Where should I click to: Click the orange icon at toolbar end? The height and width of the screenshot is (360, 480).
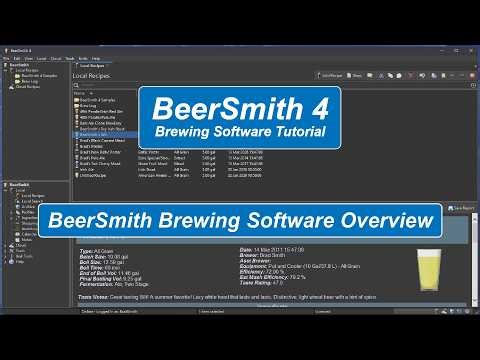point(472,76)
